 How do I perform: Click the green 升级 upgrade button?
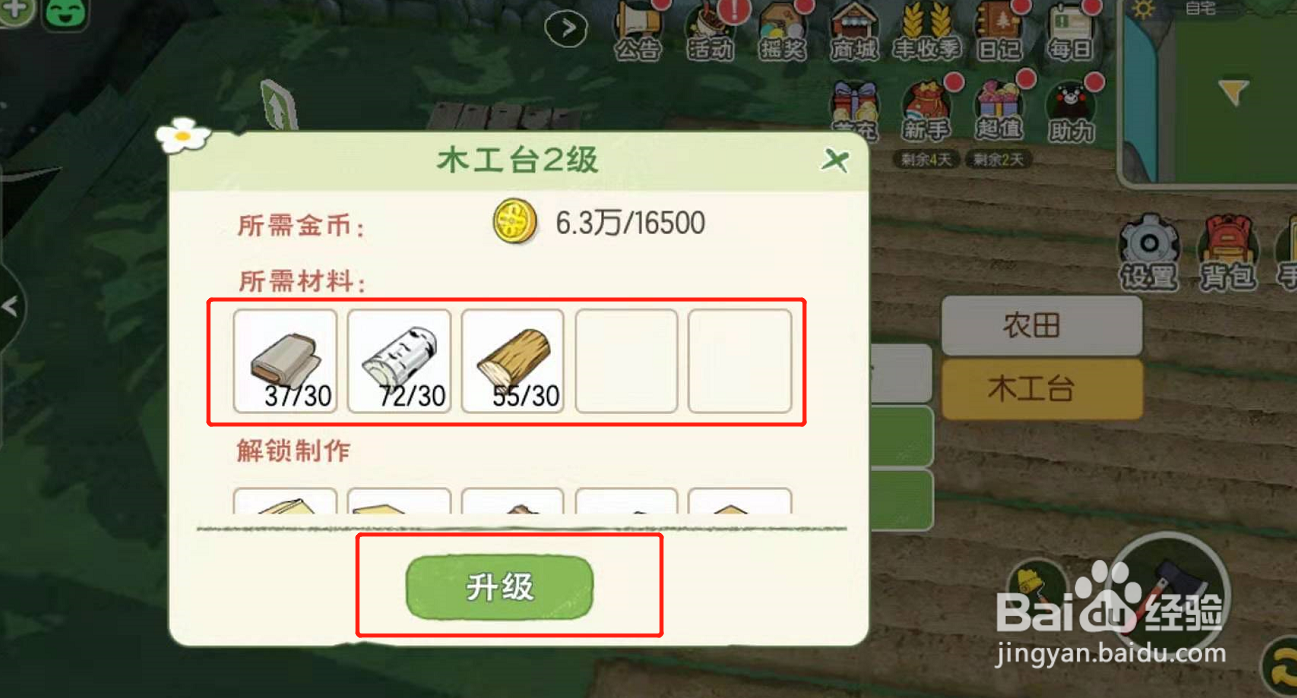500,587
